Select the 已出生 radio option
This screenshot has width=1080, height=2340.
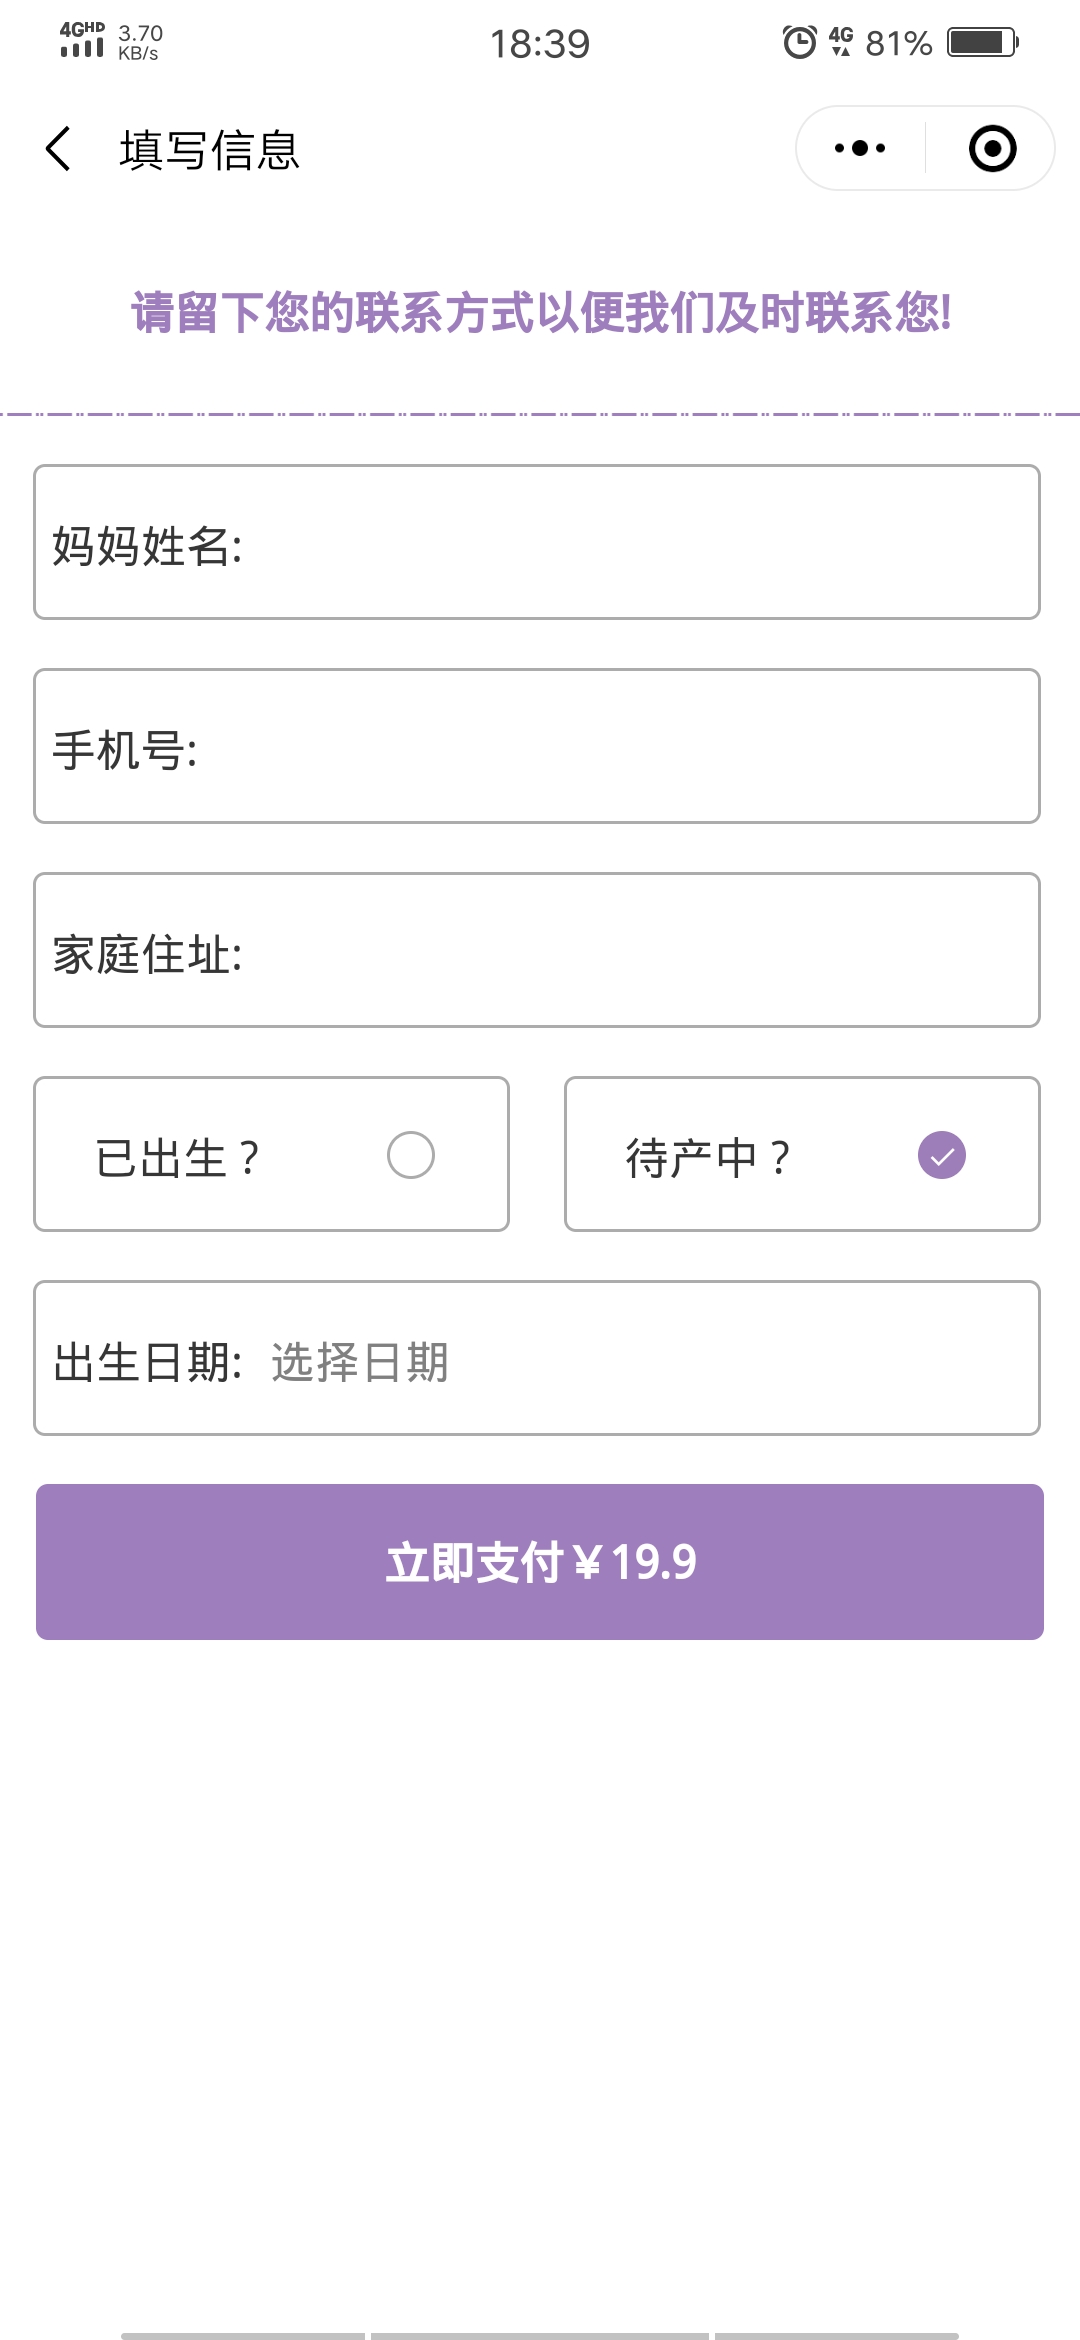[410, 1155]
